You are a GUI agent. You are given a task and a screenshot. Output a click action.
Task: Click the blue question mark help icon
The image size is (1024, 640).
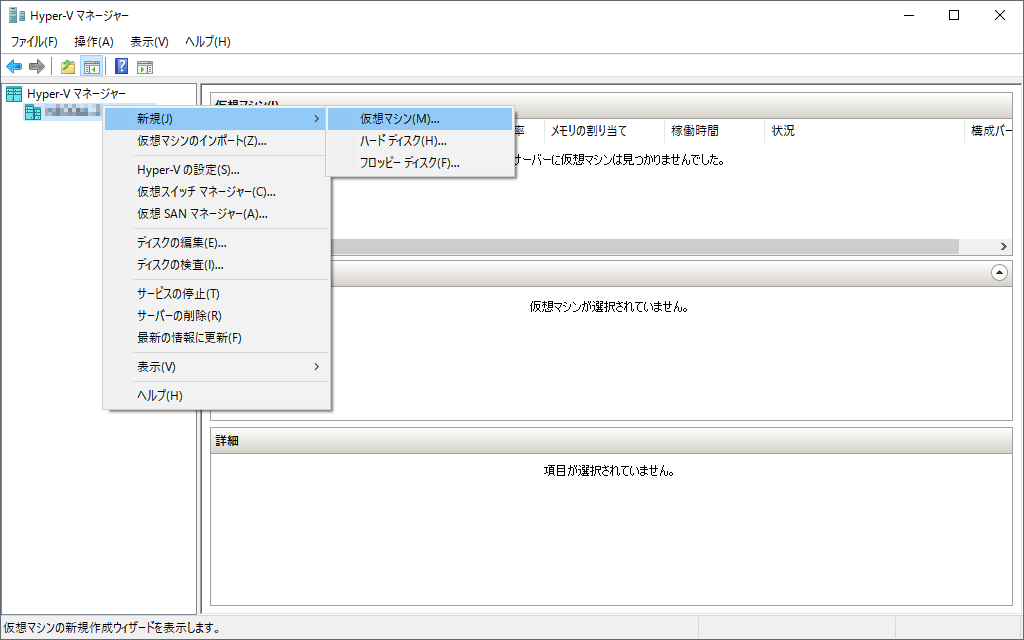coord(121,67)
